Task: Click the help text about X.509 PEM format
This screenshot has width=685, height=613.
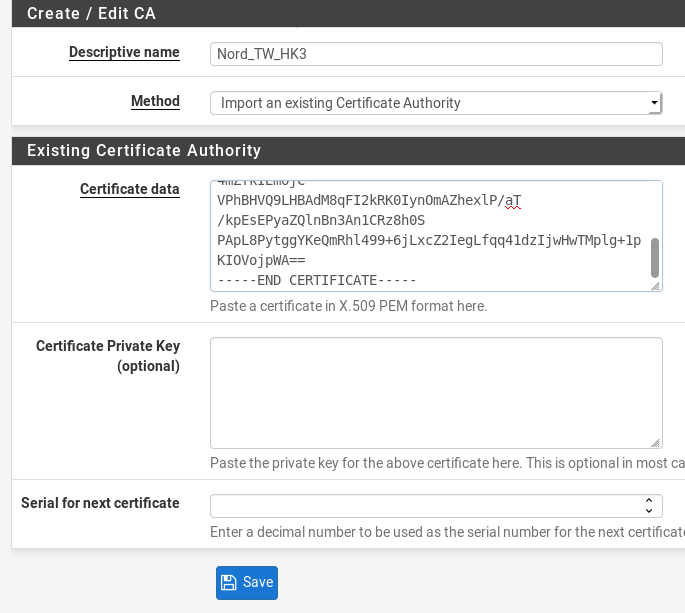Action: point(348,306)
